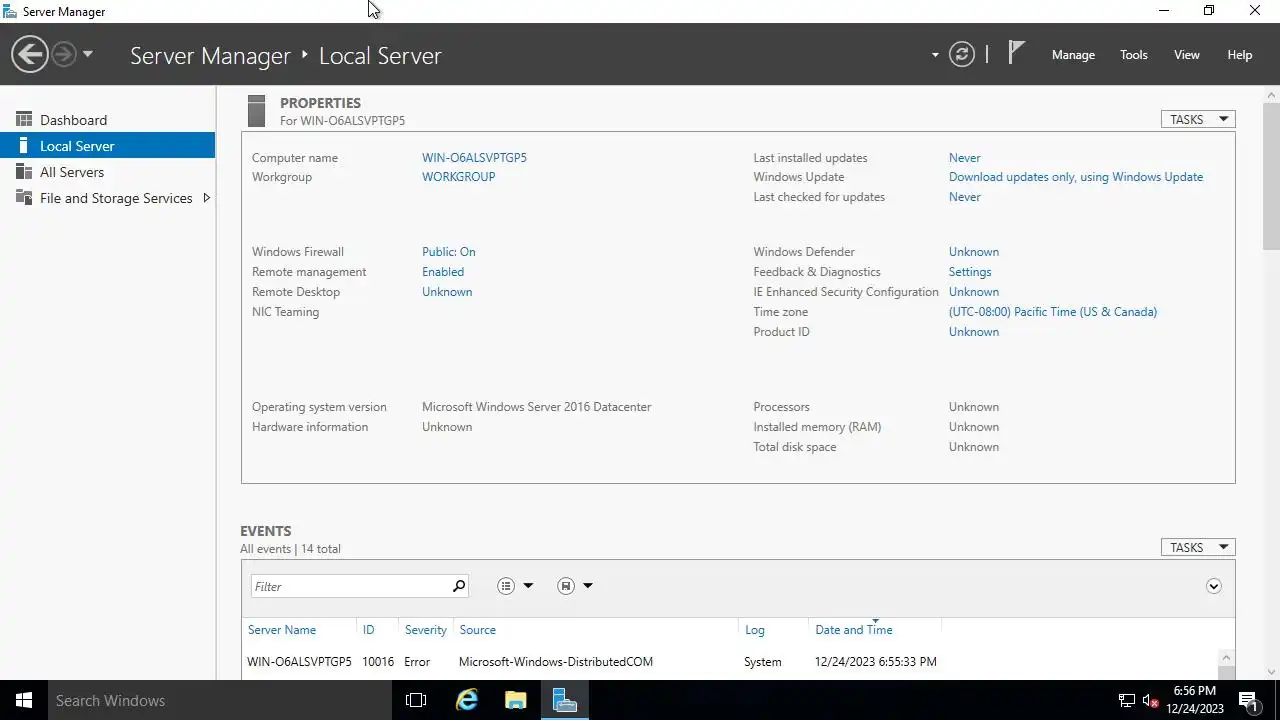Open File and Storage Services
Screen dimensions: 1280x720
[x=108, y=198]
